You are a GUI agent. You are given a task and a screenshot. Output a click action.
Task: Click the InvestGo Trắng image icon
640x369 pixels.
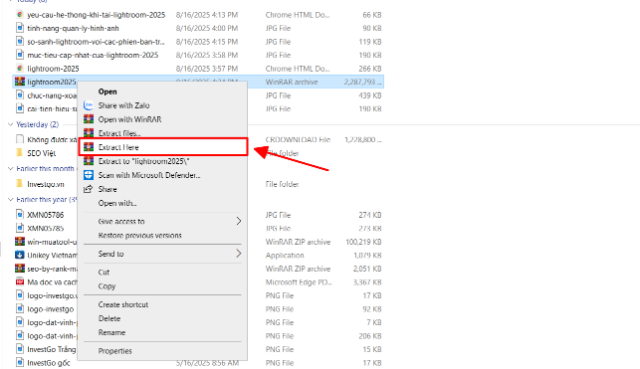[20, 349]
